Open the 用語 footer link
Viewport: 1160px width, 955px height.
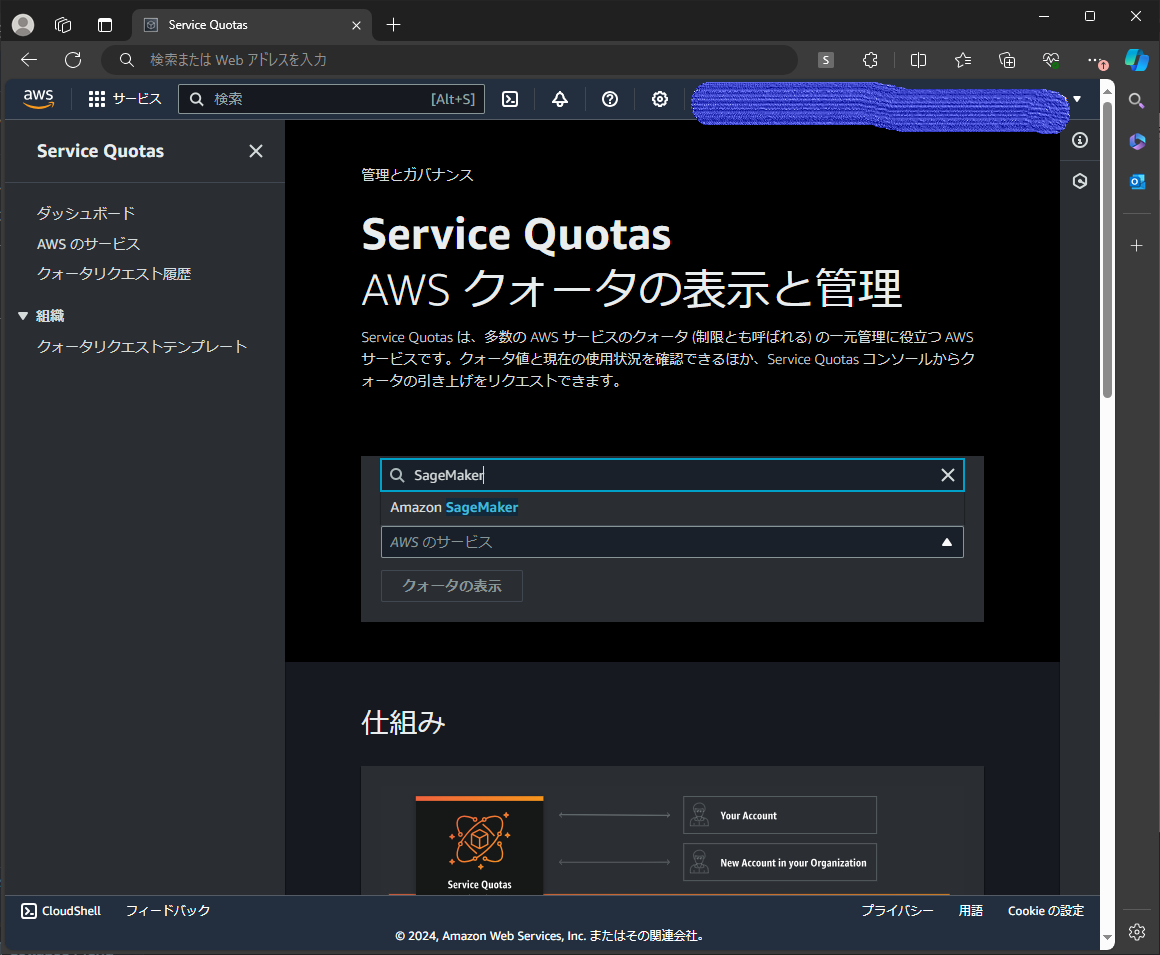coord(971,911)
